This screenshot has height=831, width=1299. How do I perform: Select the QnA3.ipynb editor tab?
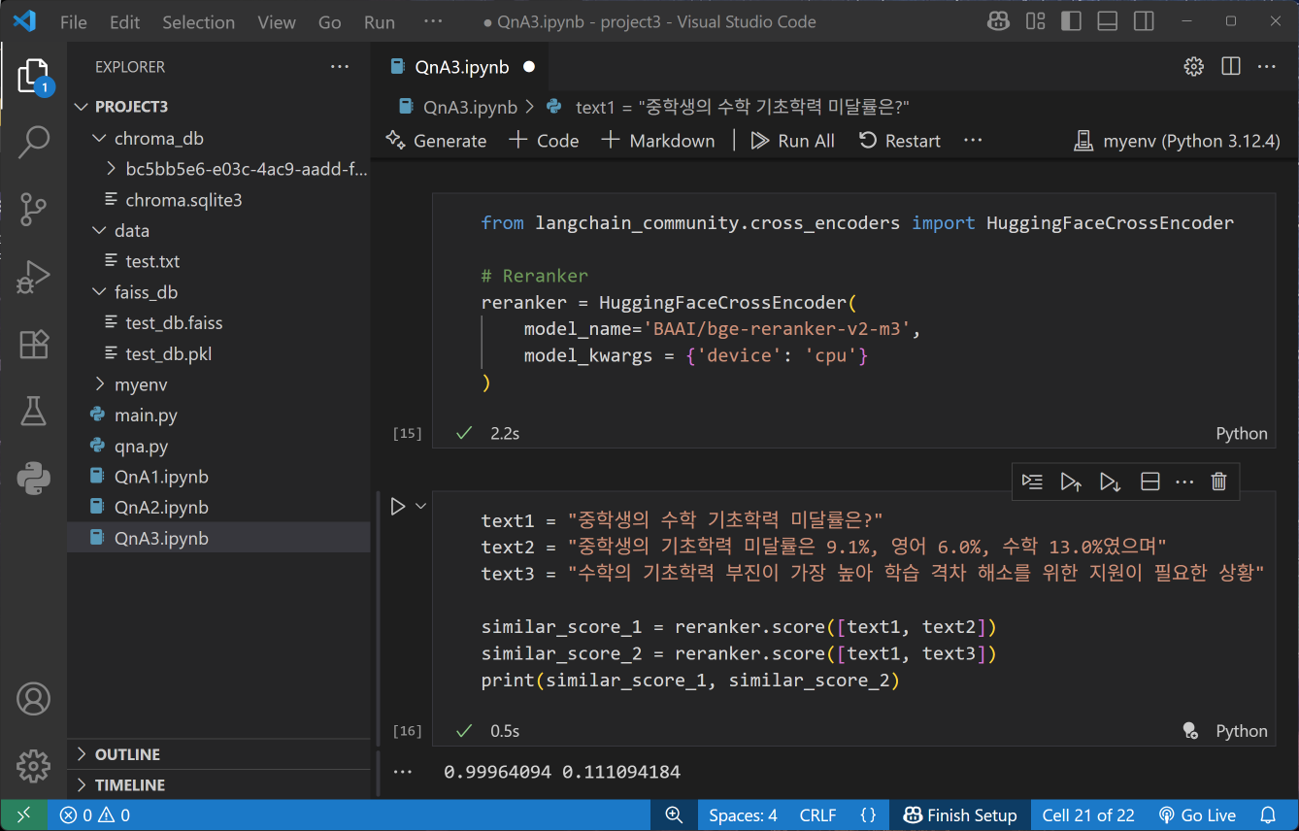pyautogui.click(x=461, y=67)
